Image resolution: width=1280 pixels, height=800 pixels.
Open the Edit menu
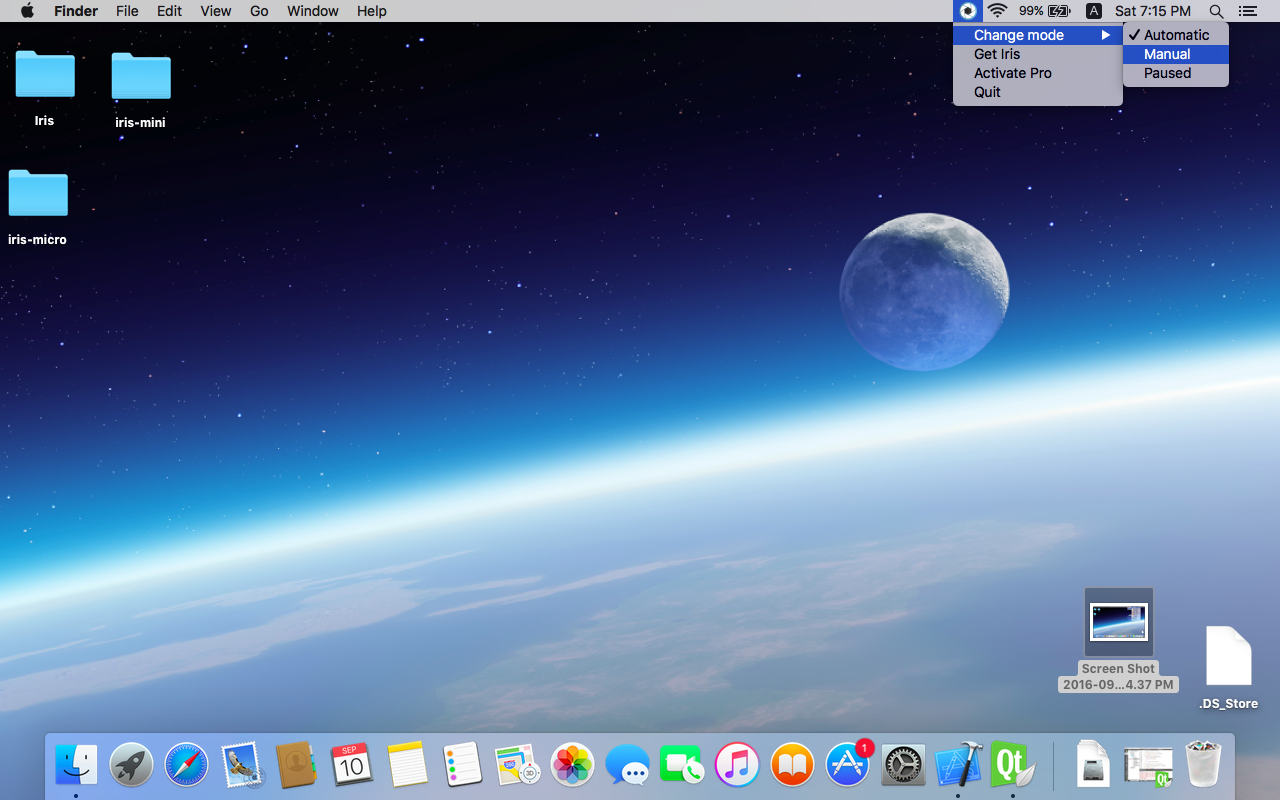coord(169,11)
